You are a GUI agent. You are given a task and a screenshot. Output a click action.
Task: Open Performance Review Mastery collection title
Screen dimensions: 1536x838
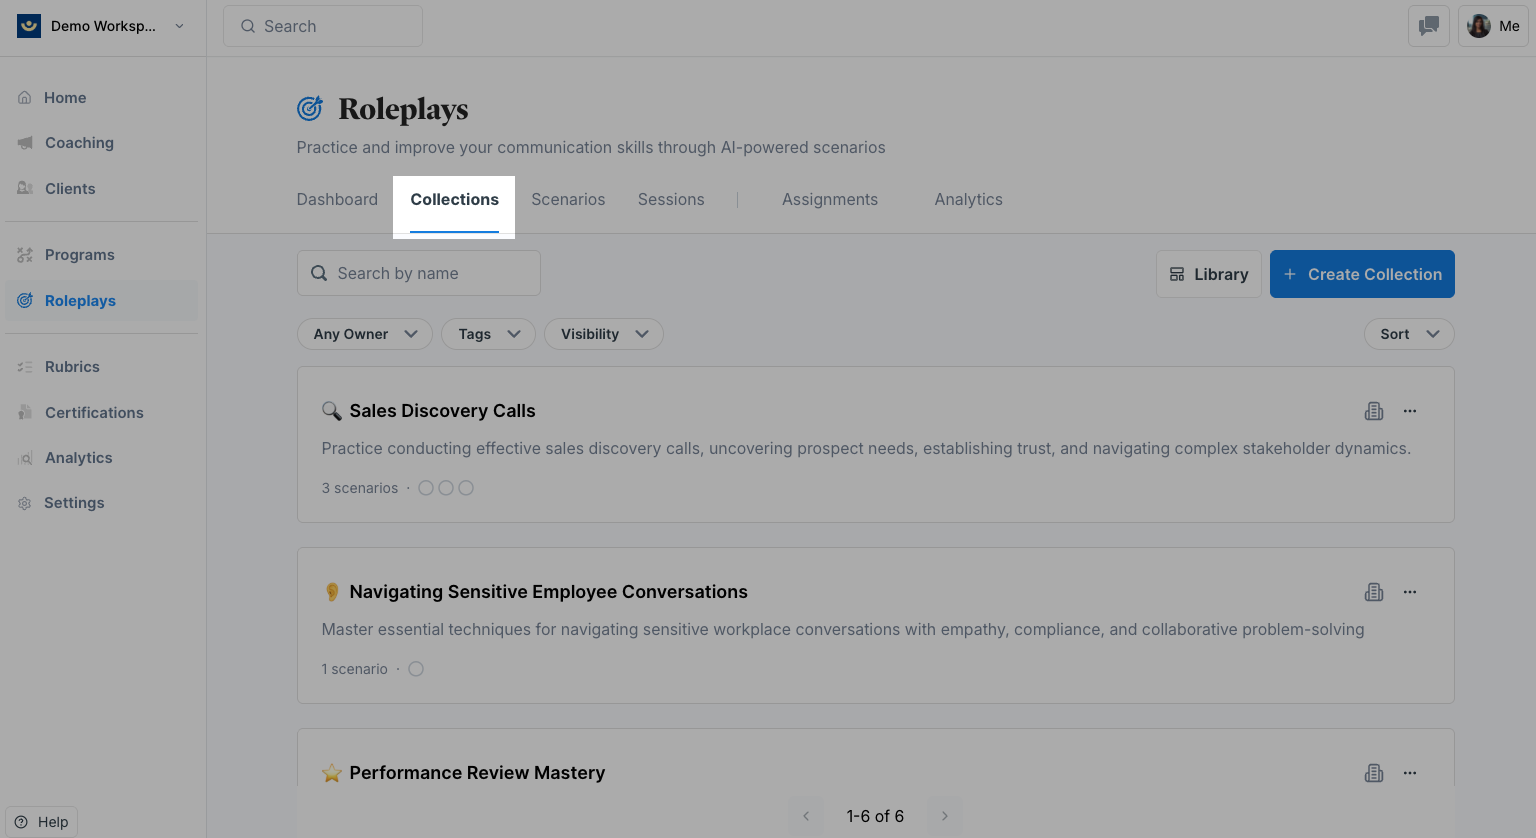click(x=477, y=773)
